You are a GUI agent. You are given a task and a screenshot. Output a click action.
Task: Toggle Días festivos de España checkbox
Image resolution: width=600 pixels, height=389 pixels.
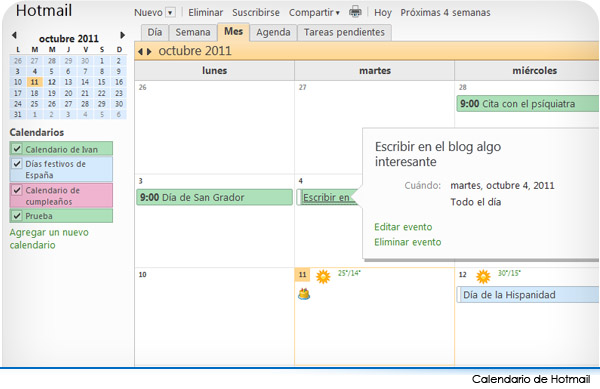(17, 164)
